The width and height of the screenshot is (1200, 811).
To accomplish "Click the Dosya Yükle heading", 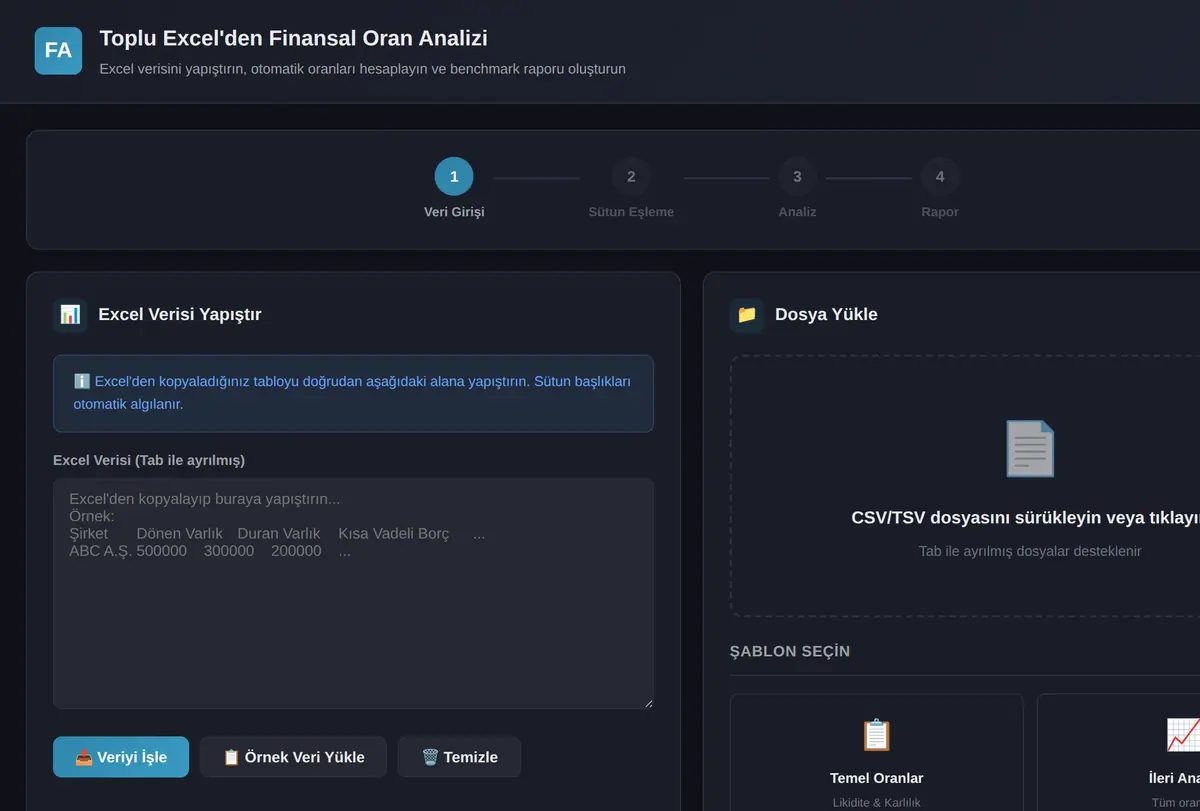I will (x=826, y=314).
